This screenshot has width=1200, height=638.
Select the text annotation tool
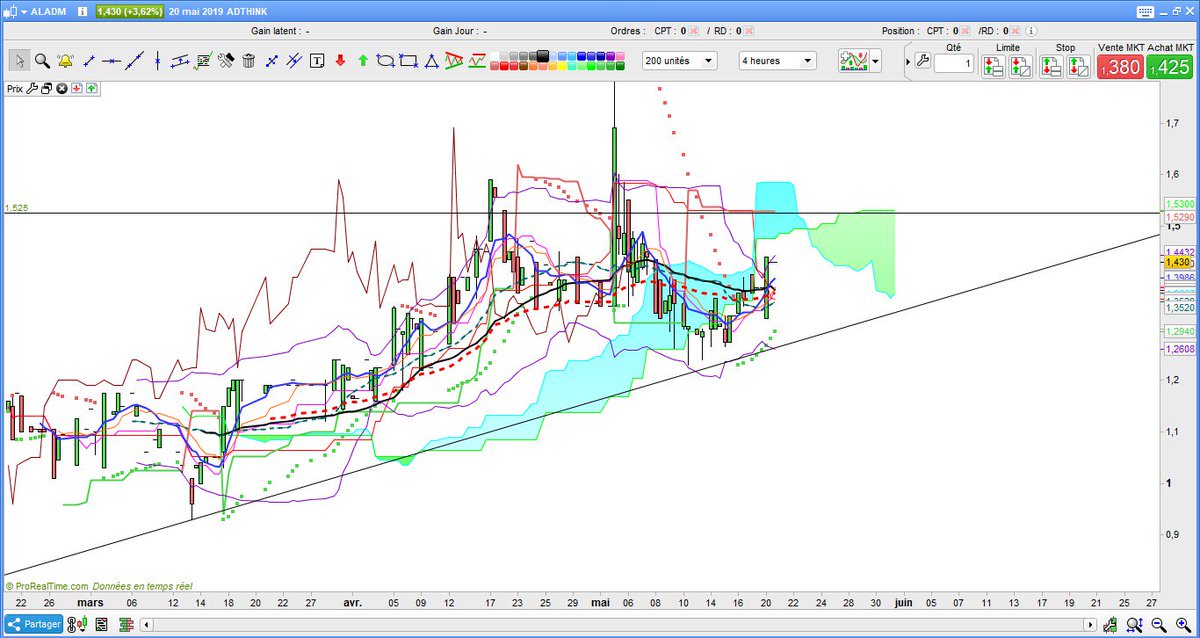318,61
